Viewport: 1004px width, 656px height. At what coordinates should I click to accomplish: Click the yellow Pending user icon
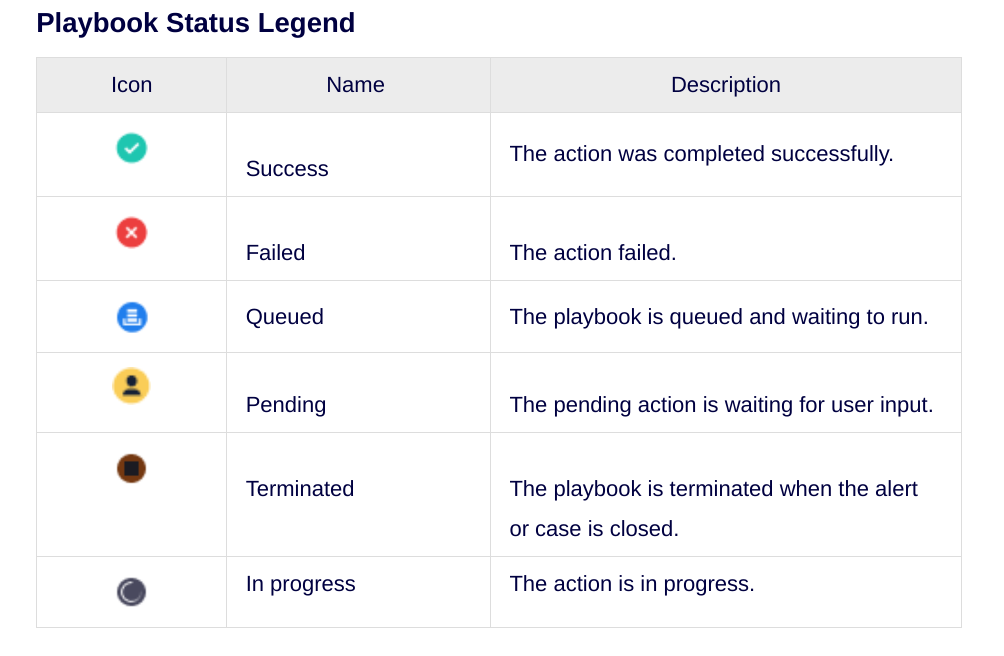click(x=131, y=386)
